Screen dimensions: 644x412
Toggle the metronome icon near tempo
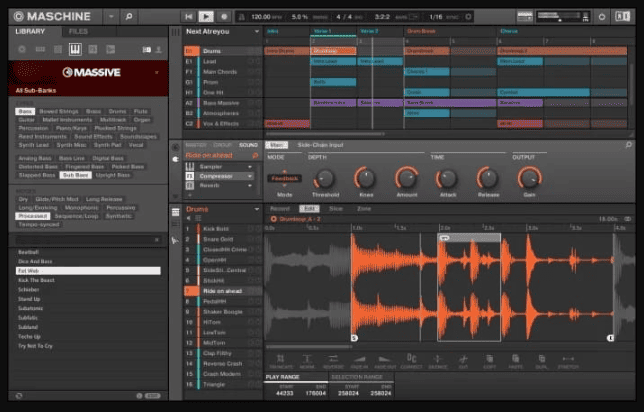point(242,17)
